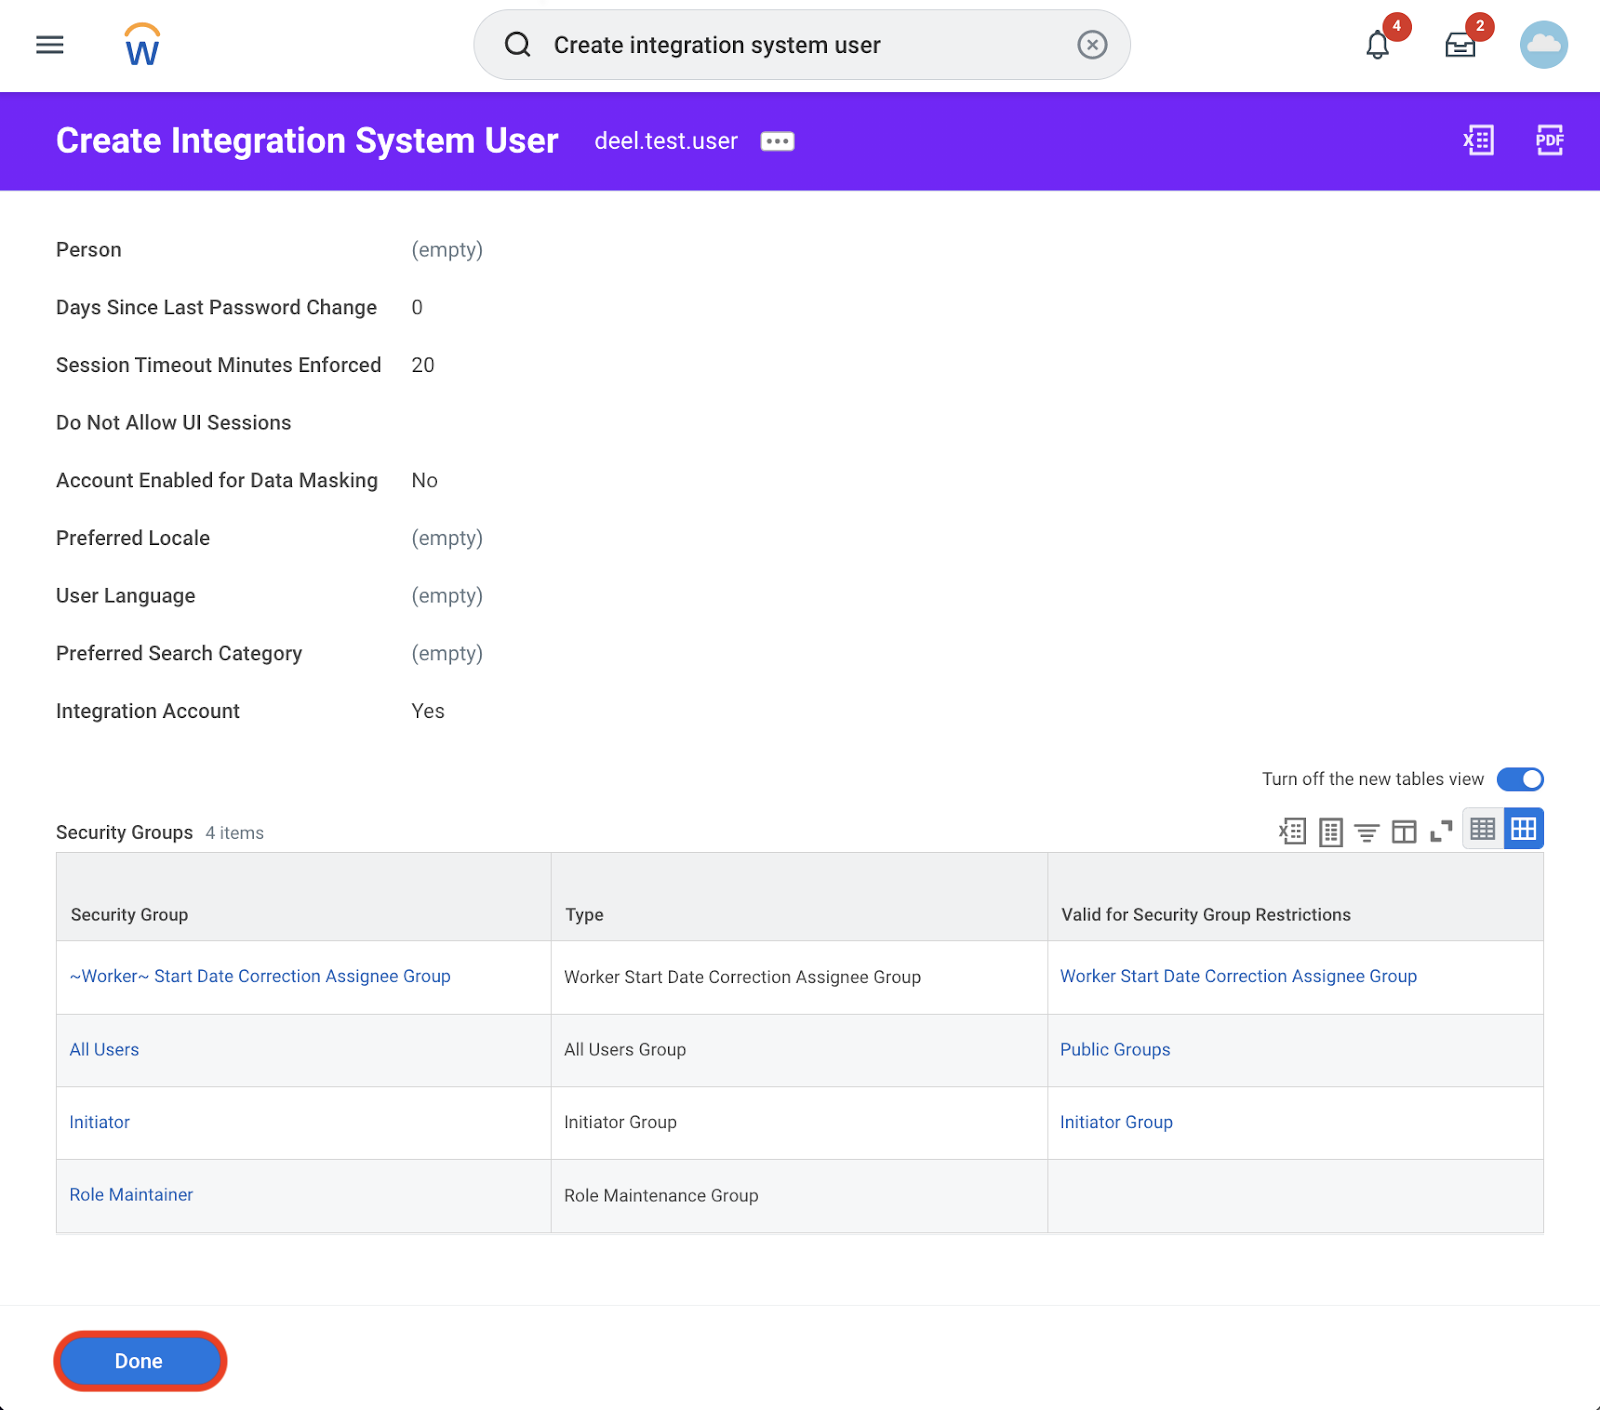Expand Security Groups table to fullscreen

(x=1441, y=831)
